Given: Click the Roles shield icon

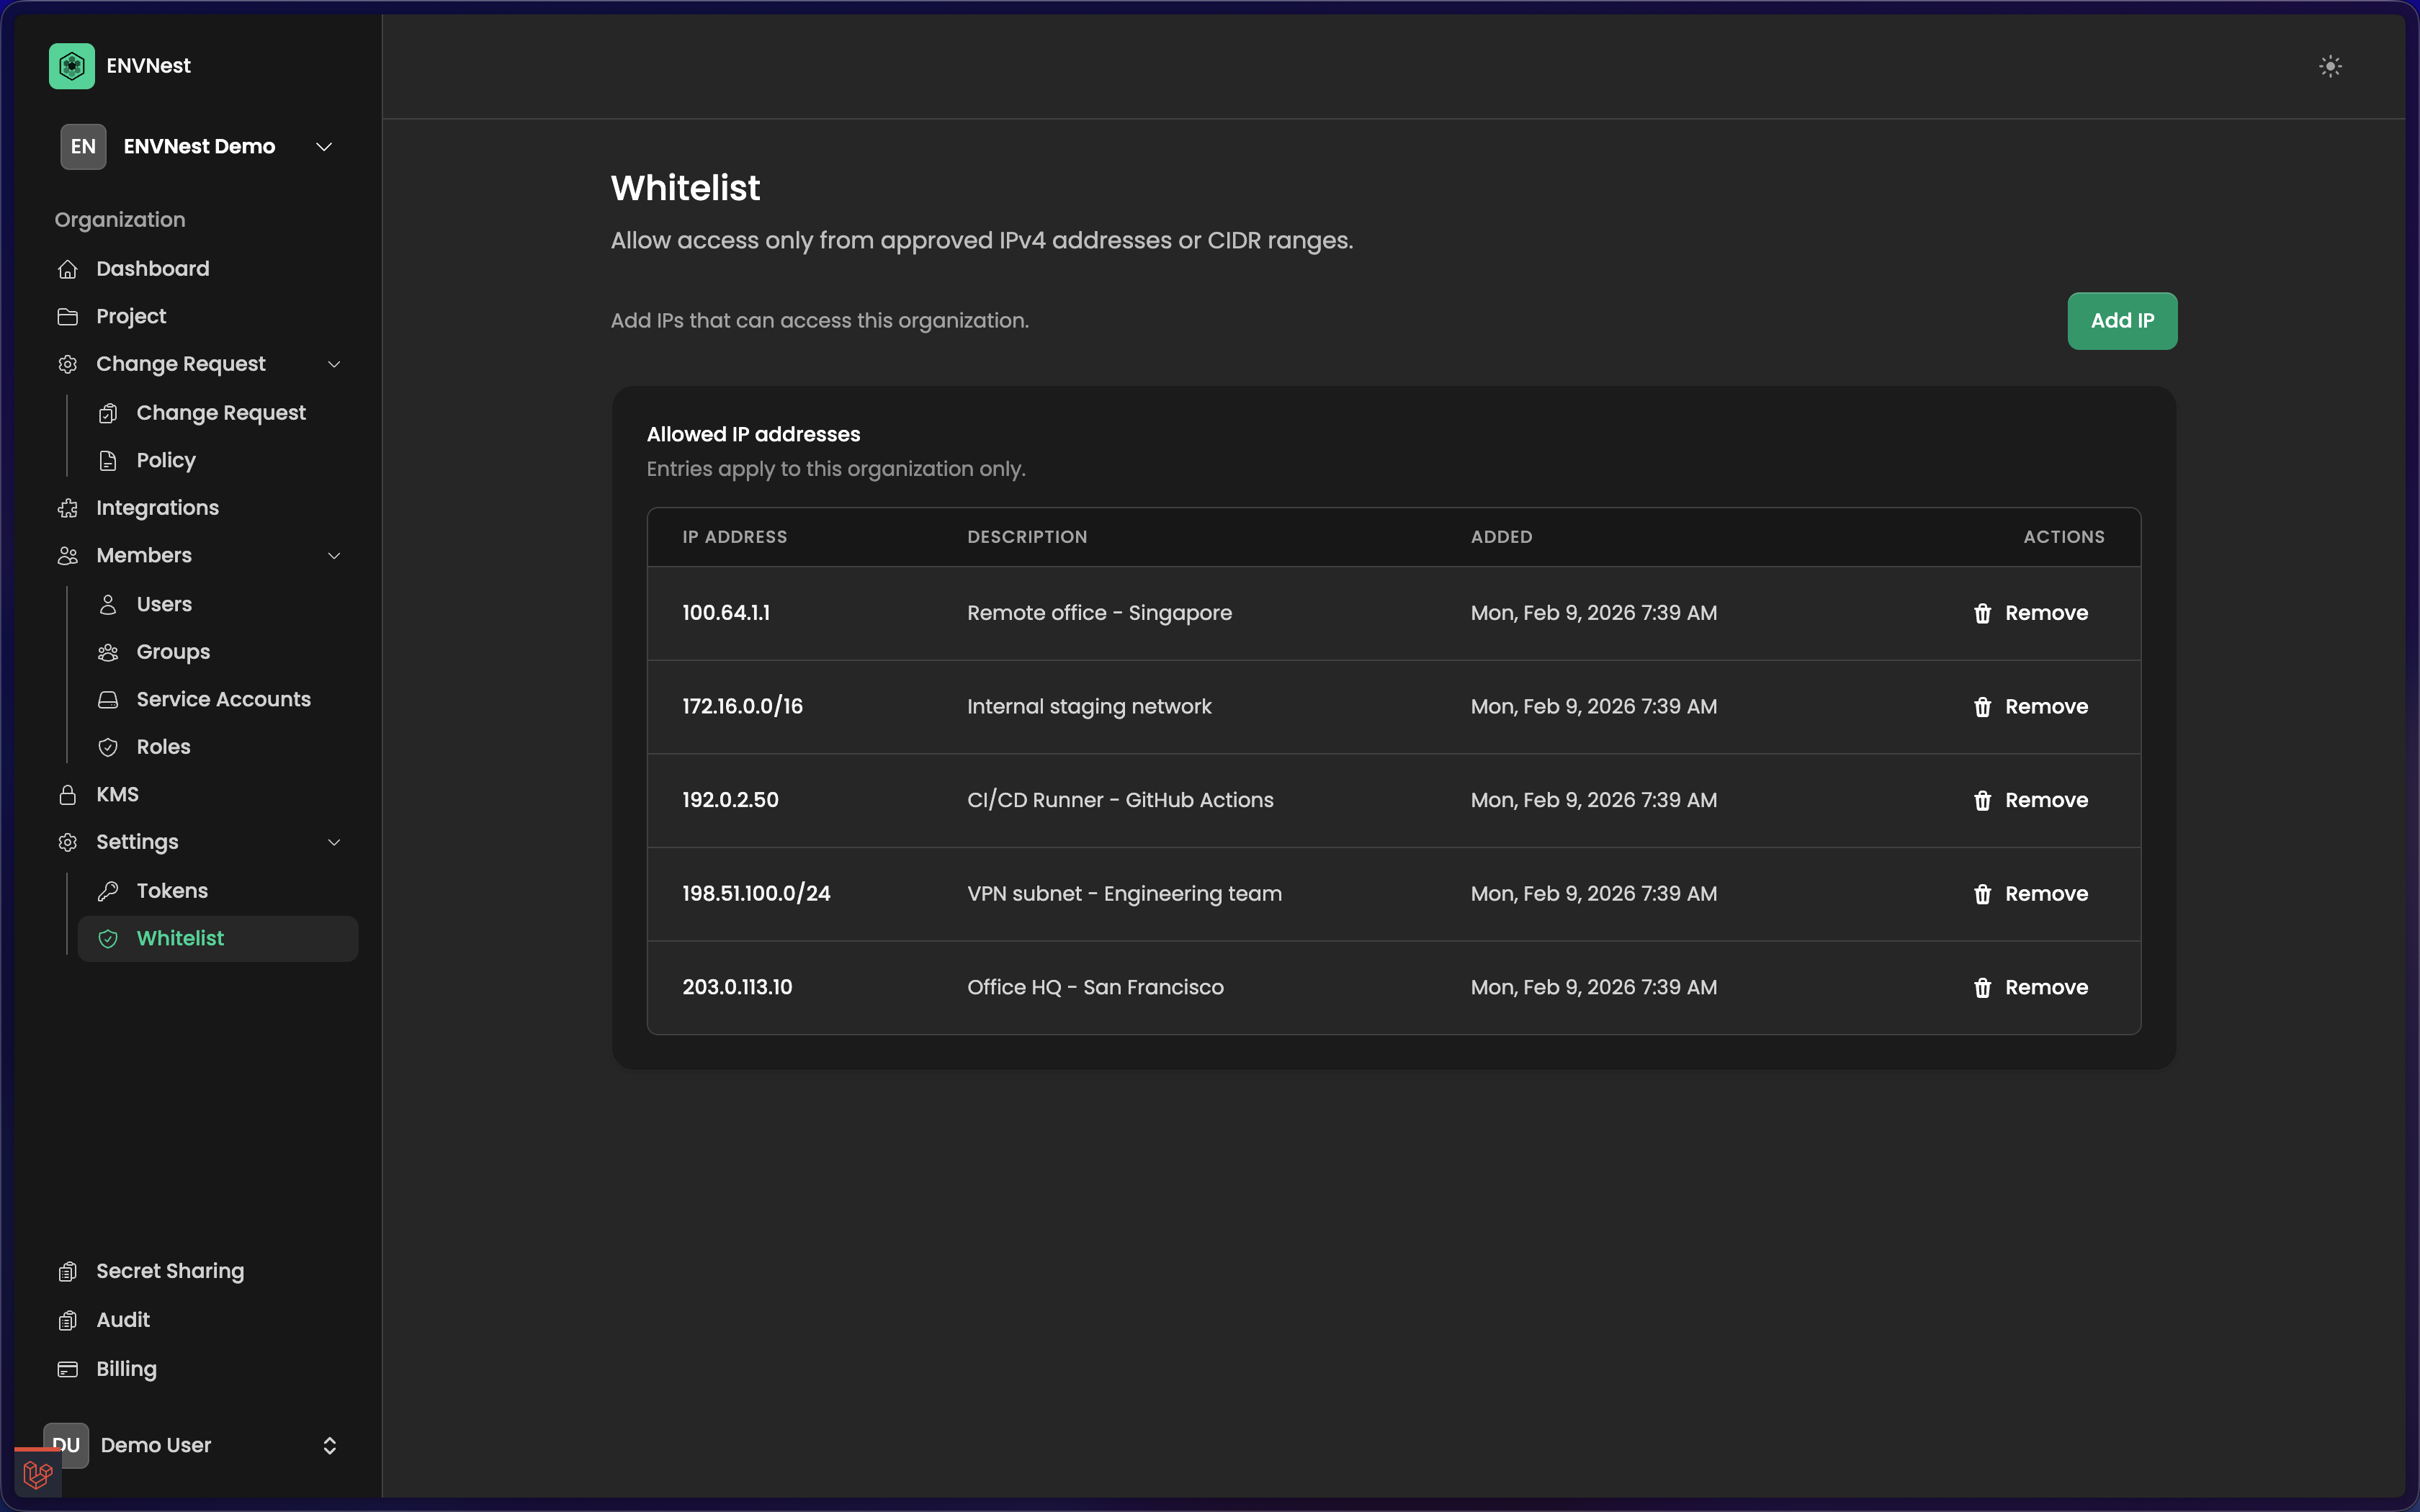Looking at the screenshot, I should [x=108, y=747].
